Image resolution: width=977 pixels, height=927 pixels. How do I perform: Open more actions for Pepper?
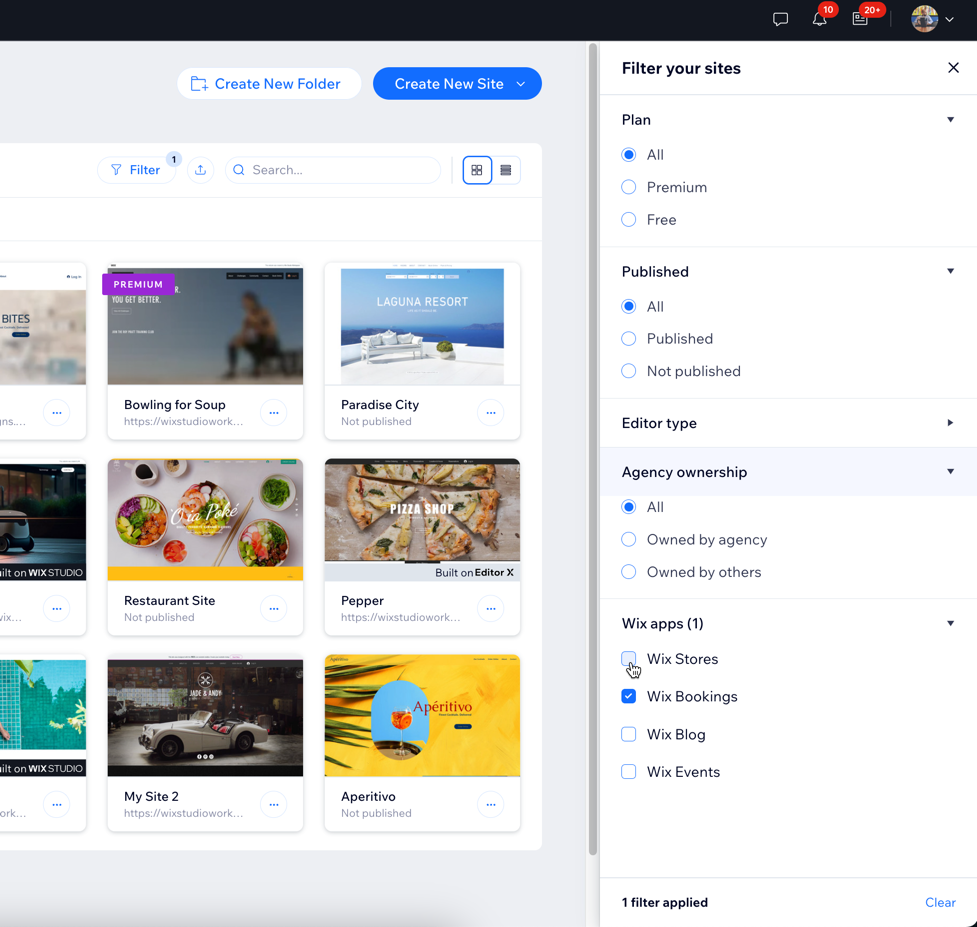pos(491,609)
